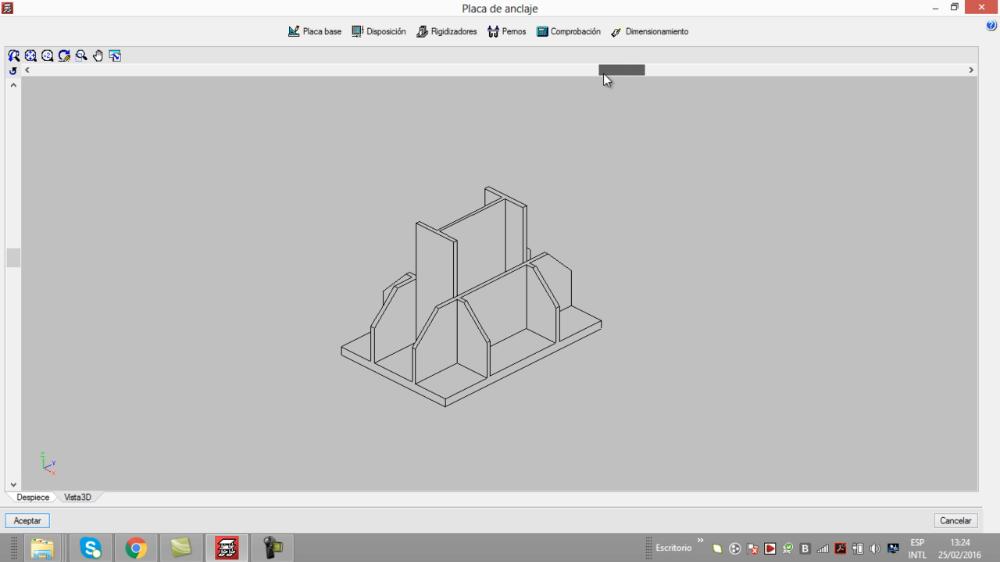Viewport: 1000px width, 562px height.
Task: Expand the Escritorio toolbar chevron
Action: pos(700,541)
